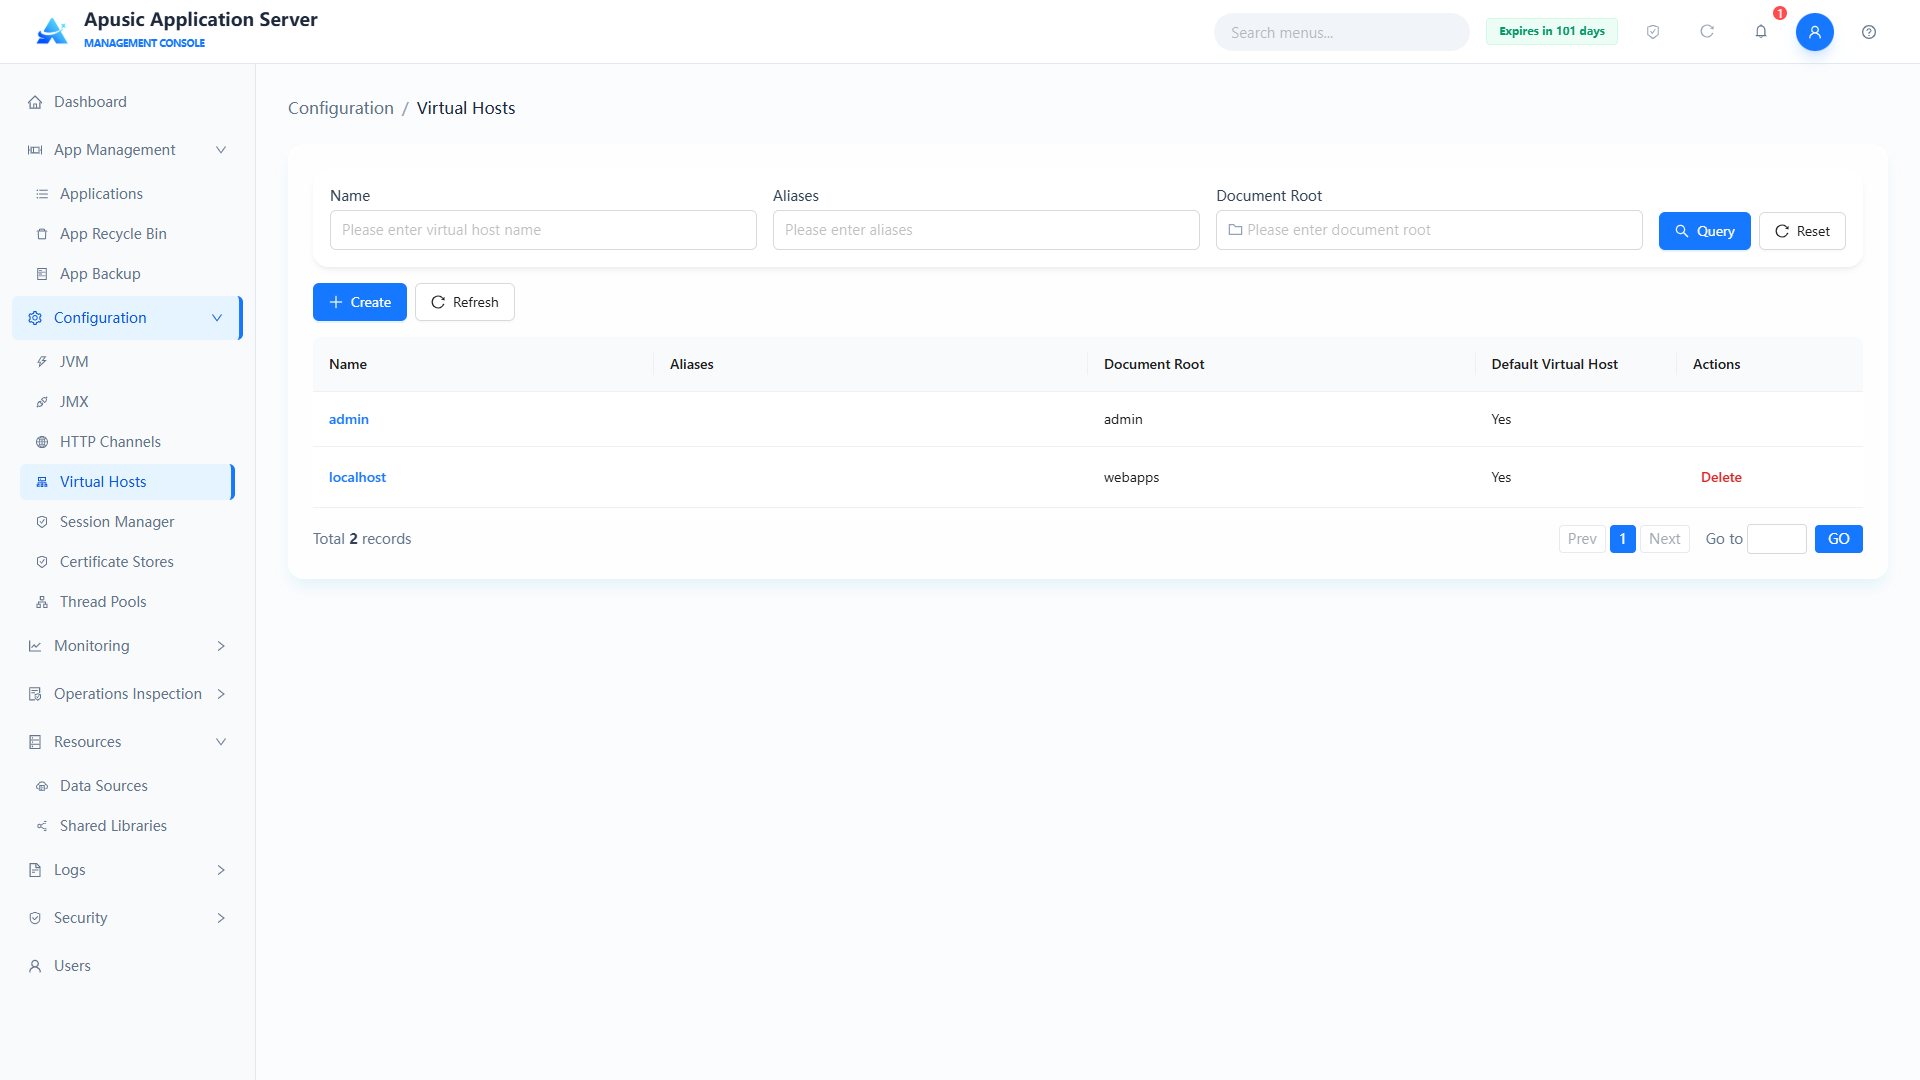Expand the Monitoring menu
The width and height of the screenshot is (1920, 1080).
(x=221, y=646)
